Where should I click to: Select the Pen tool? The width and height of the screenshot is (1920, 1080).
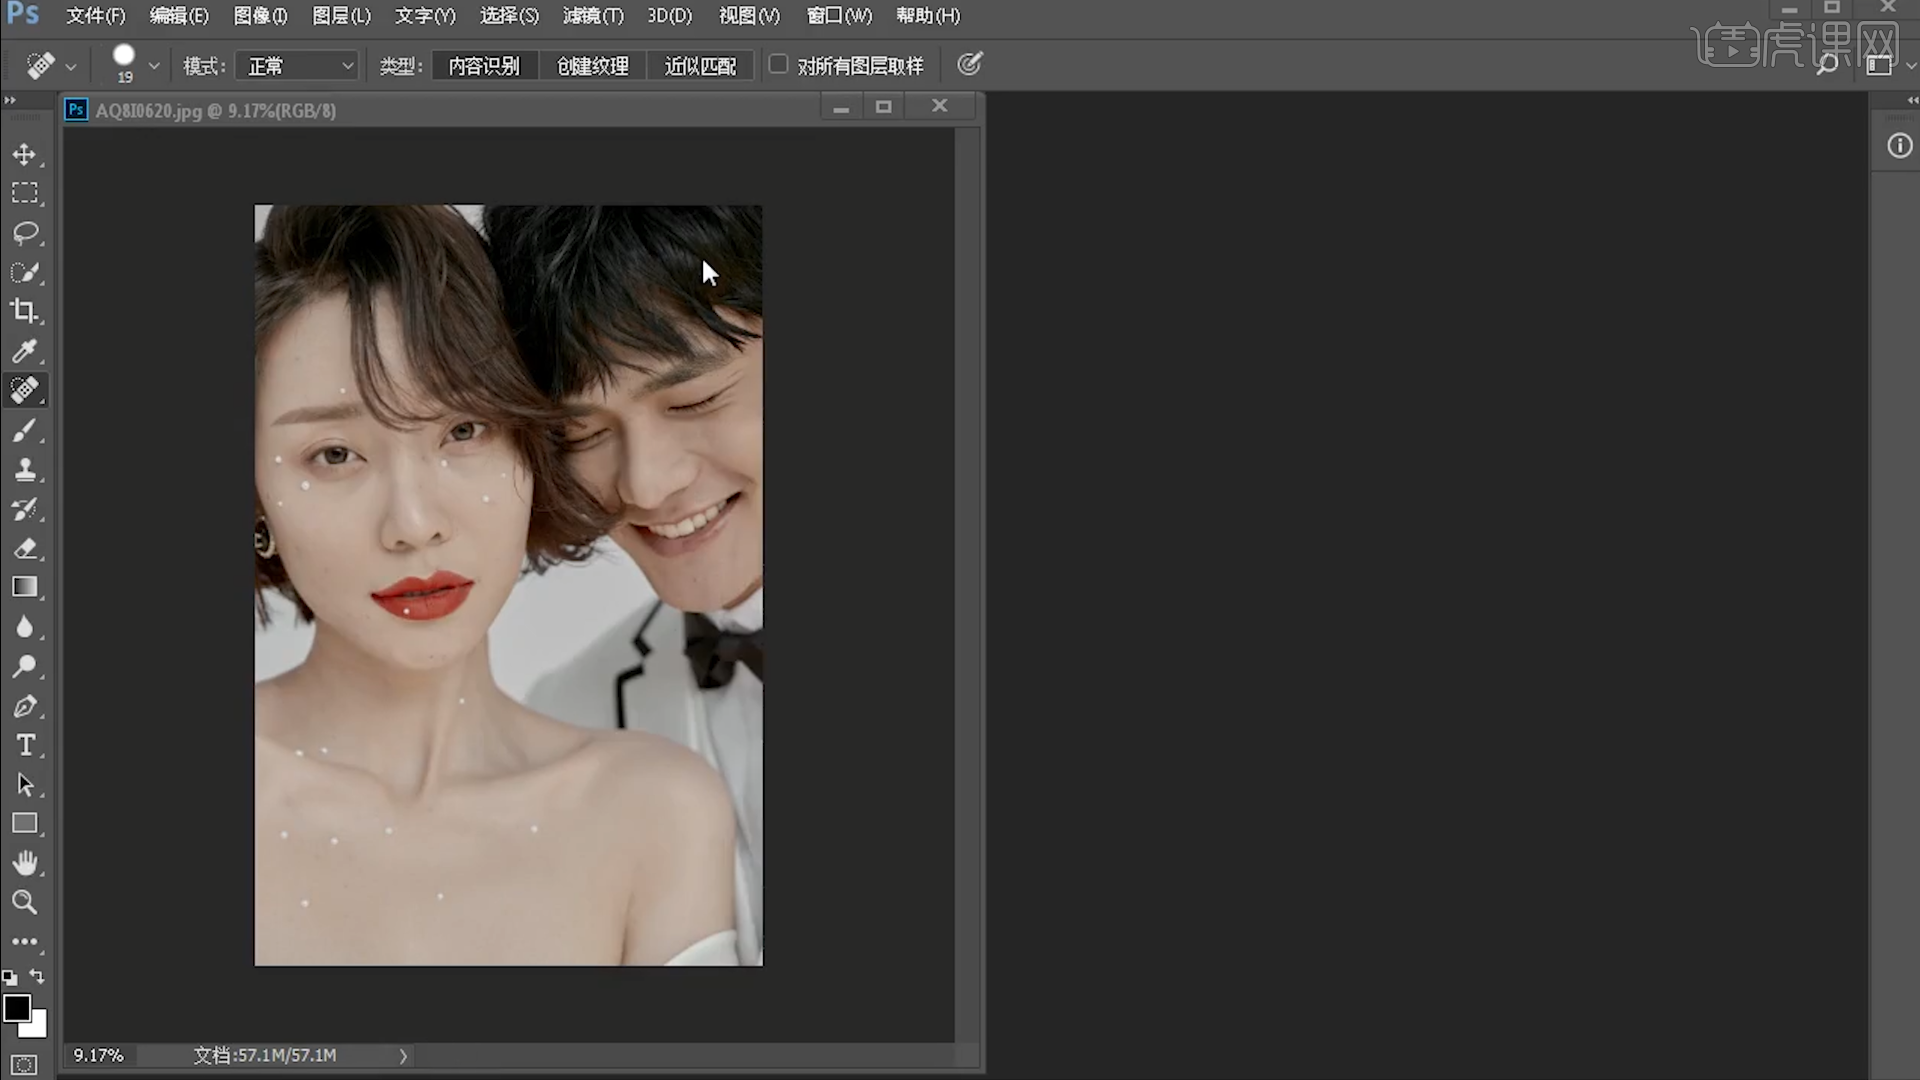pos(24,706)
